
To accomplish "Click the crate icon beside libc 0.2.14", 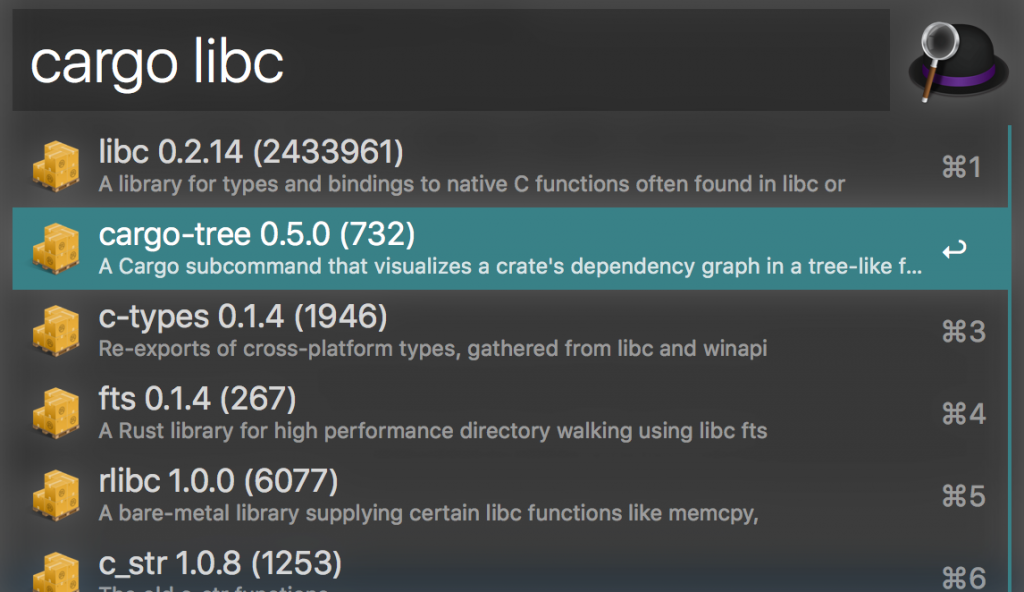I will [56, 166].
